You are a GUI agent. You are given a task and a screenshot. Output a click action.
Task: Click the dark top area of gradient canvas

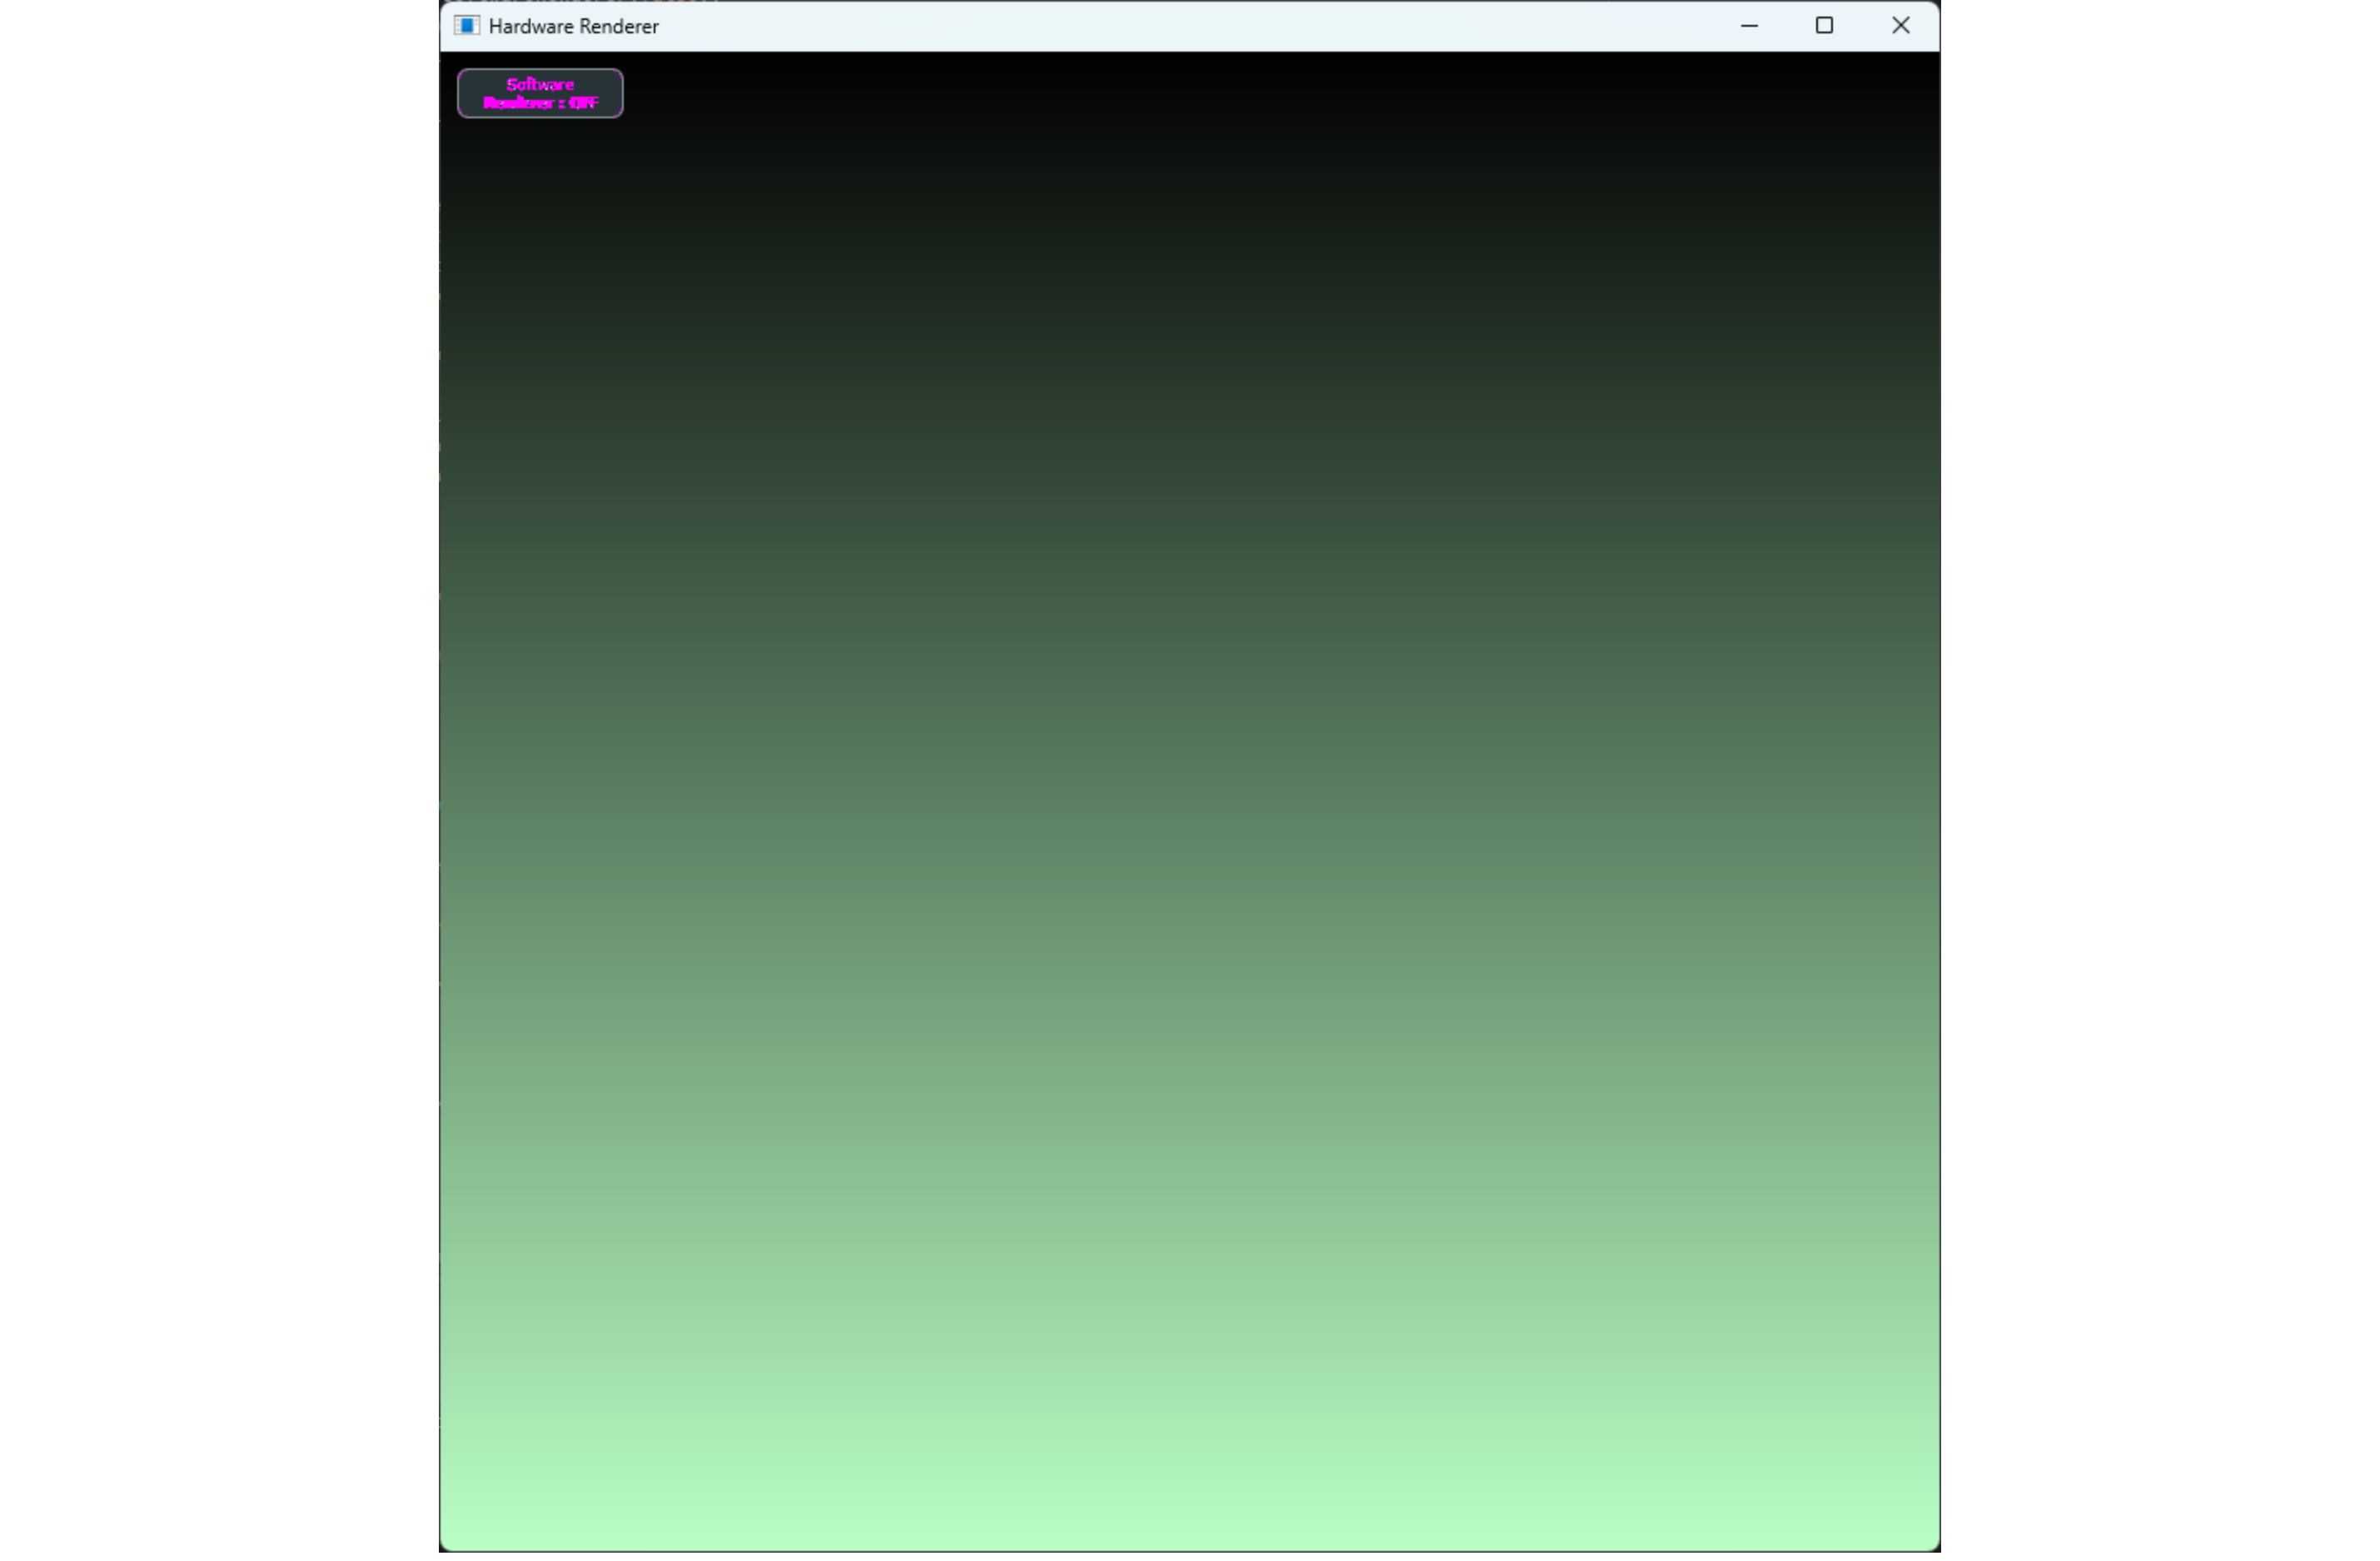tap(1190, 150)
